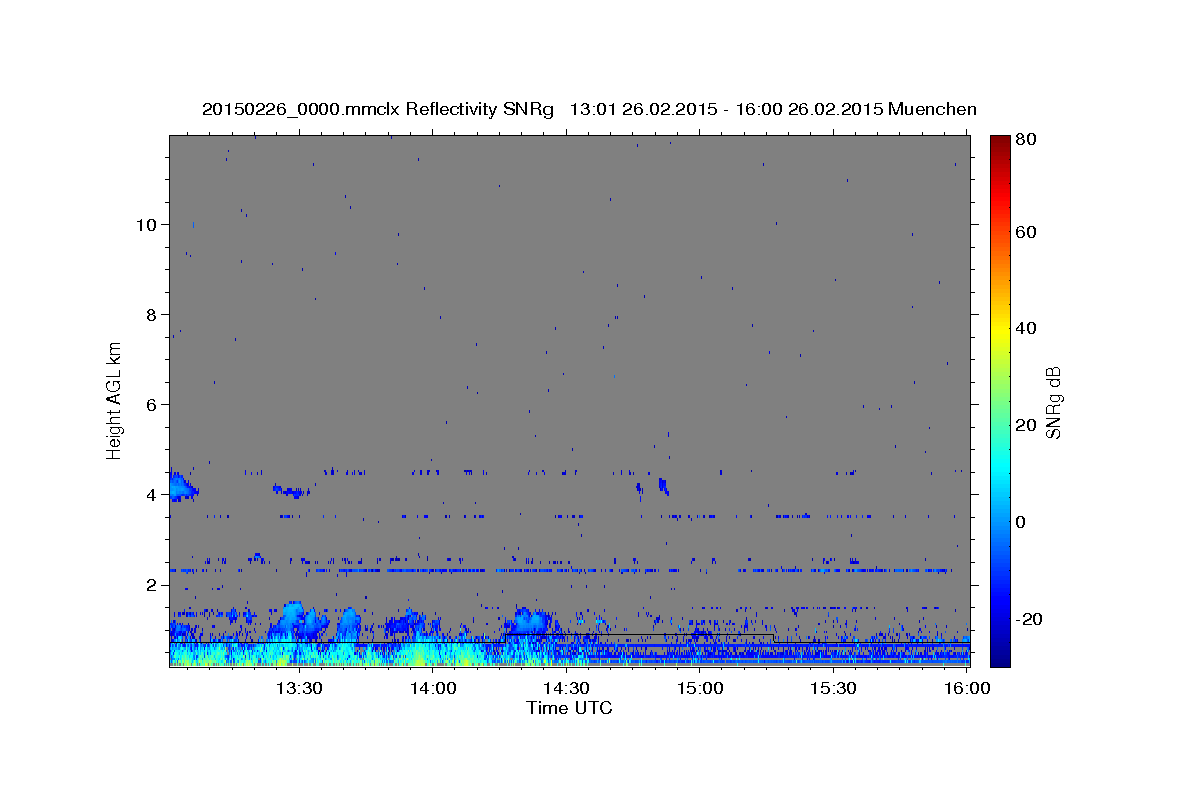Image resolution: width=1200 pixels, height=800 pixels.
Task: Click the height tick label 8
Action: coord(150,314)
